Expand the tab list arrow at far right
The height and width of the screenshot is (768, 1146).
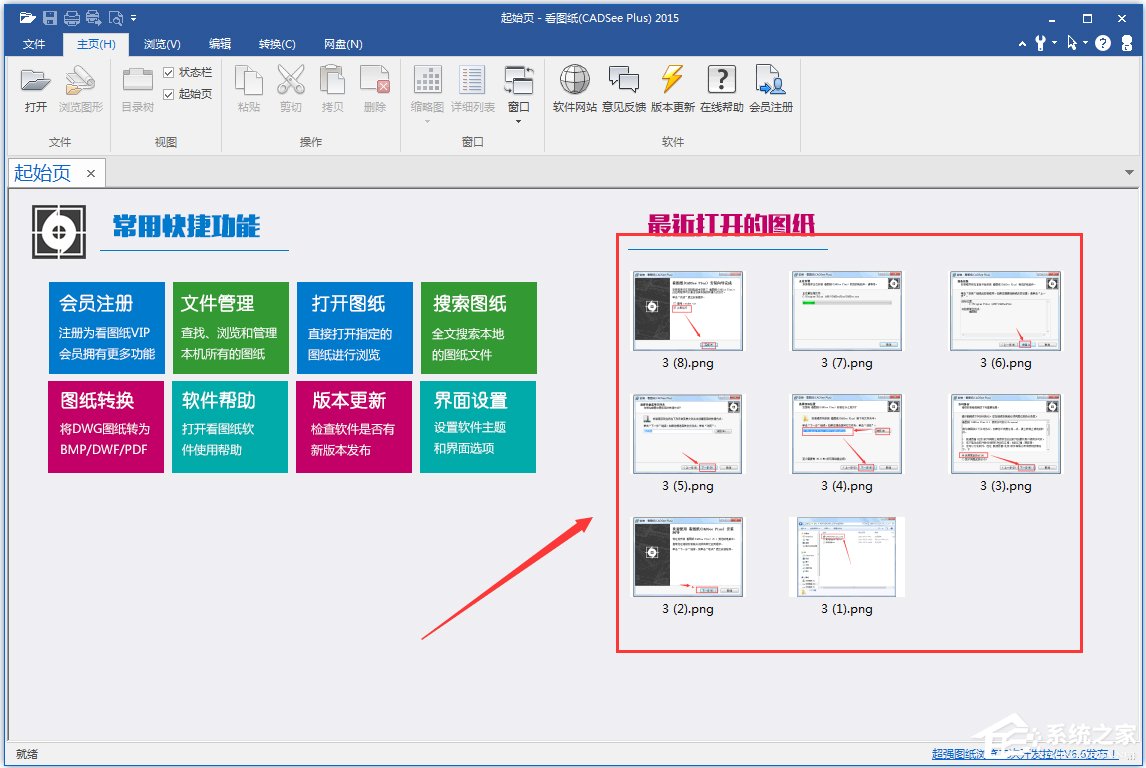[1130, 172]
